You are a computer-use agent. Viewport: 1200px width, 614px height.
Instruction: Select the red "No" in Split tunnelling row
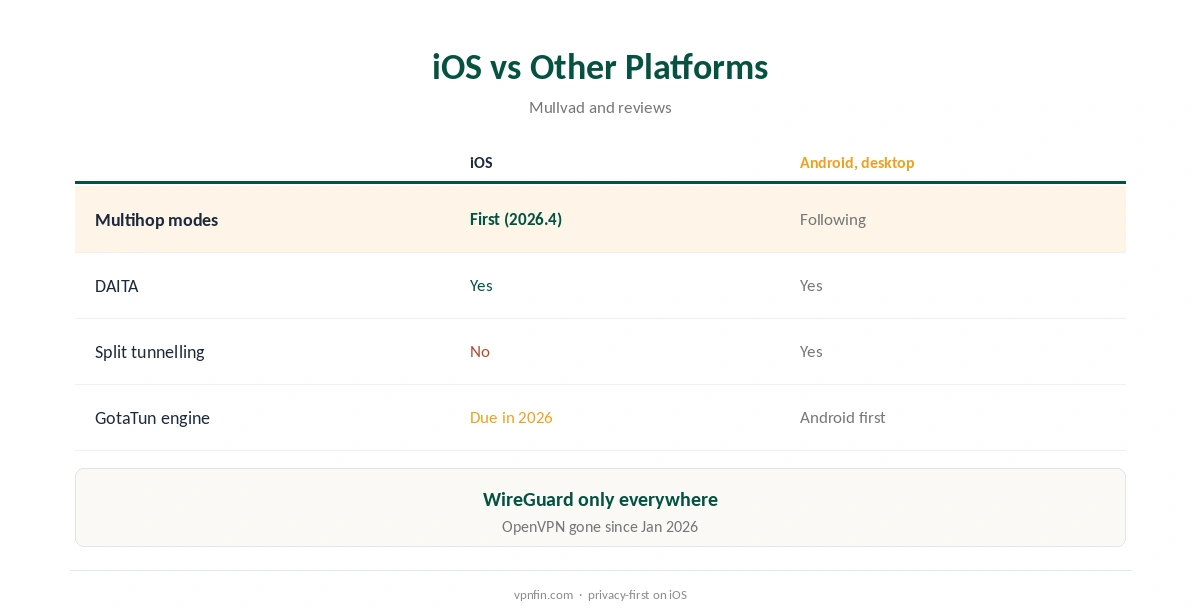coord(480,351)
